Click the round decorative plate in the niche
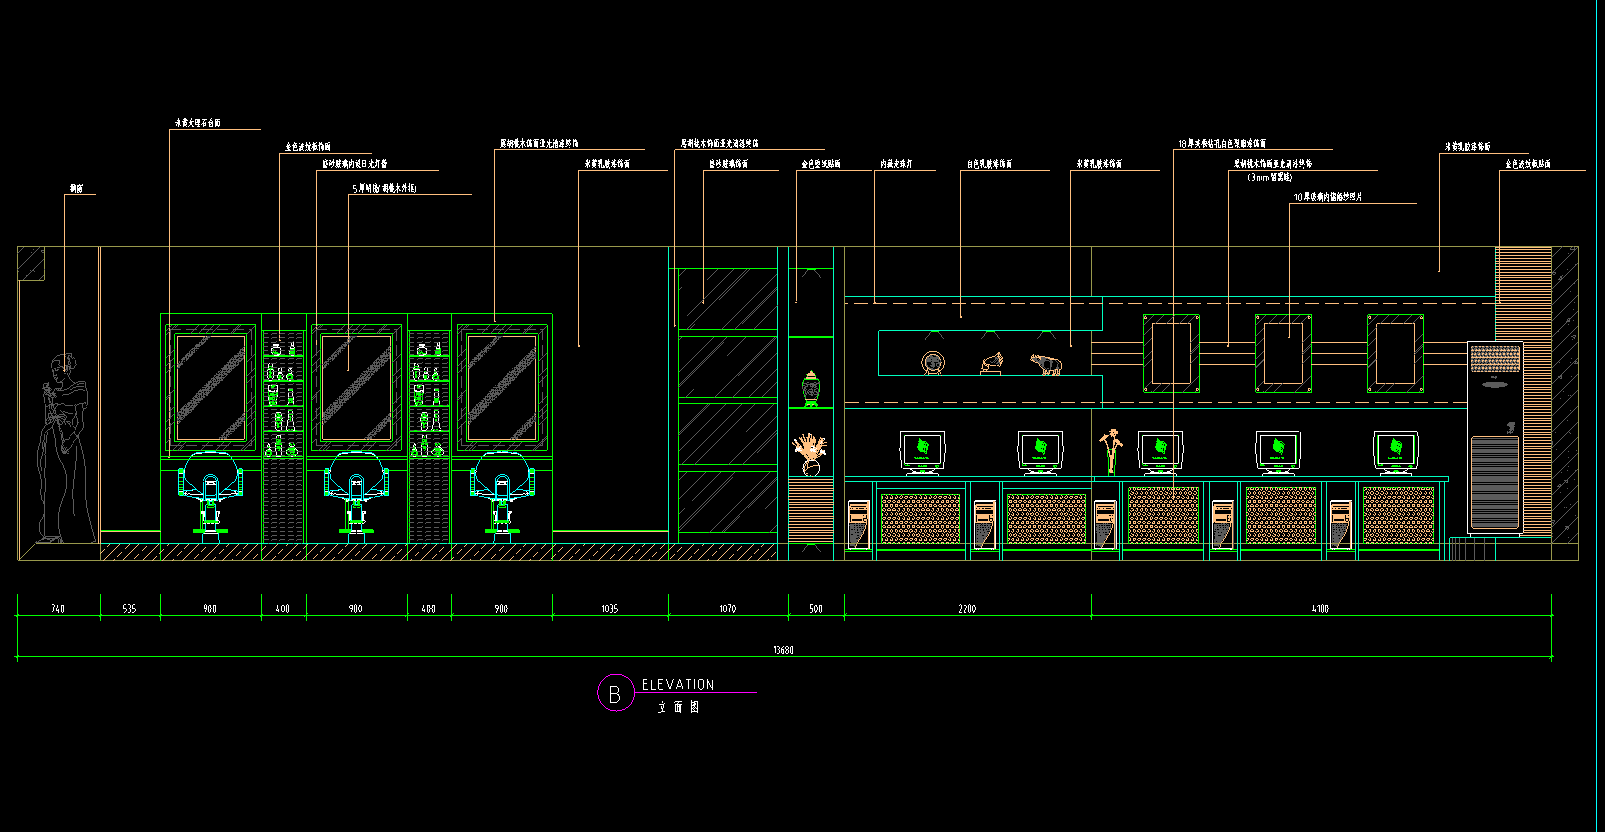 (933, 363)
